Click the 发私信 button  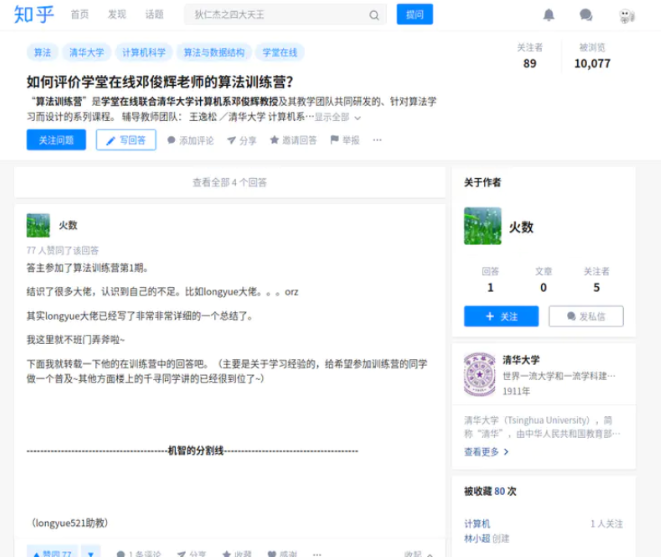[586, 316]
